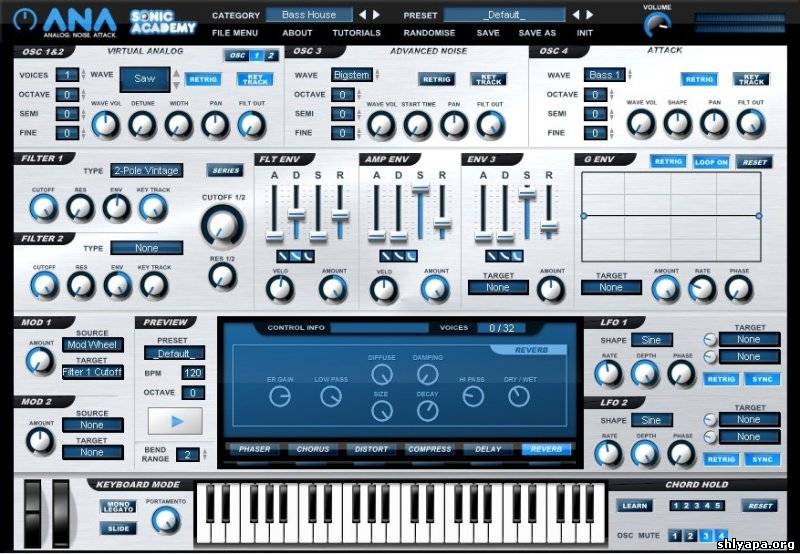The height and width of the screenshot is (554, 800).
Task: Open the Mod 1 source Mod Wheel dropdown
Action: click(92, 345)
